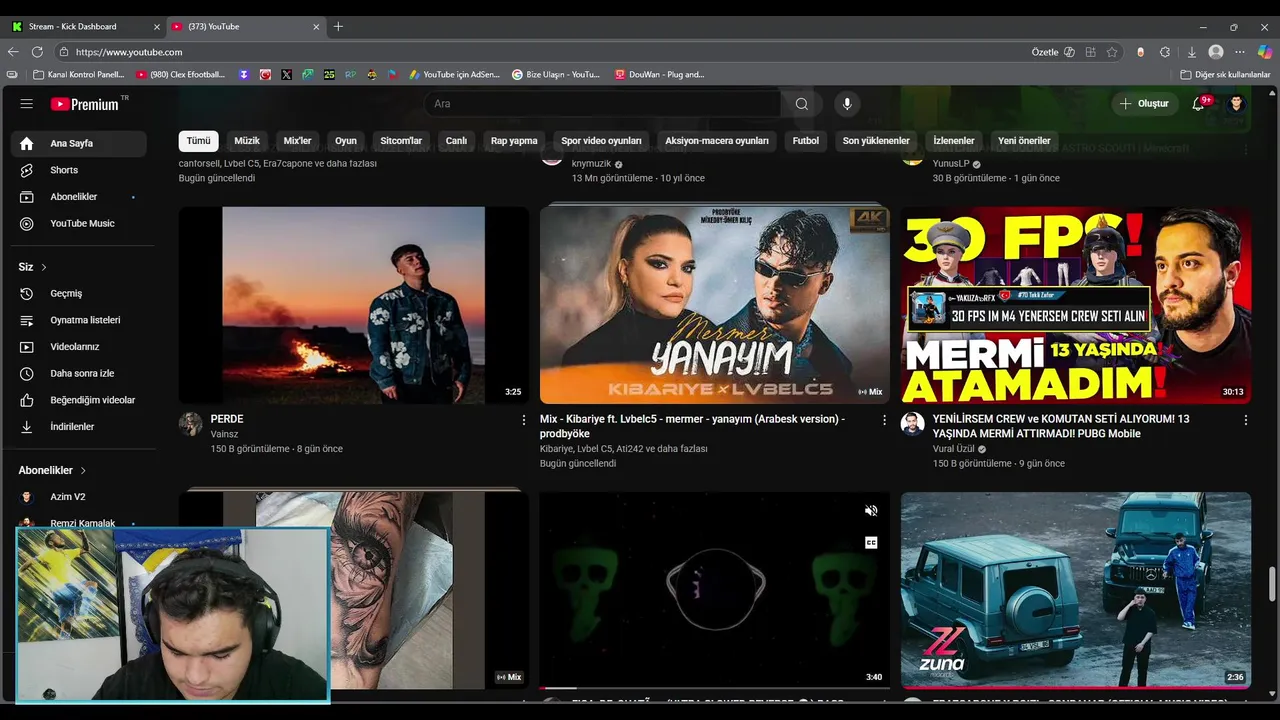
Task: Click the Oluştur create button
Action: coord(1145,104)
